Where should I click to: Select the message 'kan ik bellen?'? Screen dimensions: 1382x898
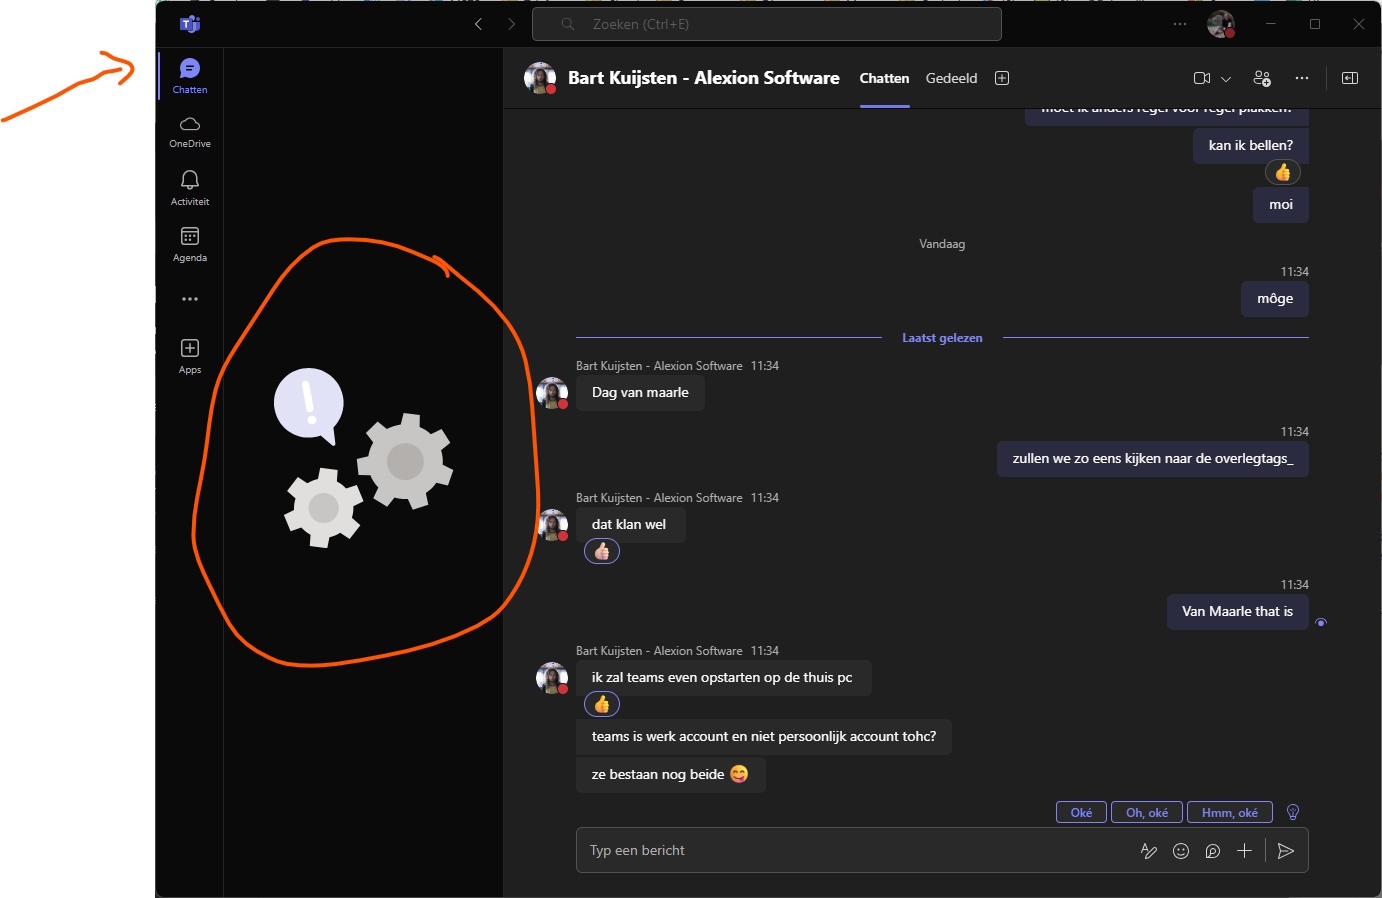[x=1251, y=146]
